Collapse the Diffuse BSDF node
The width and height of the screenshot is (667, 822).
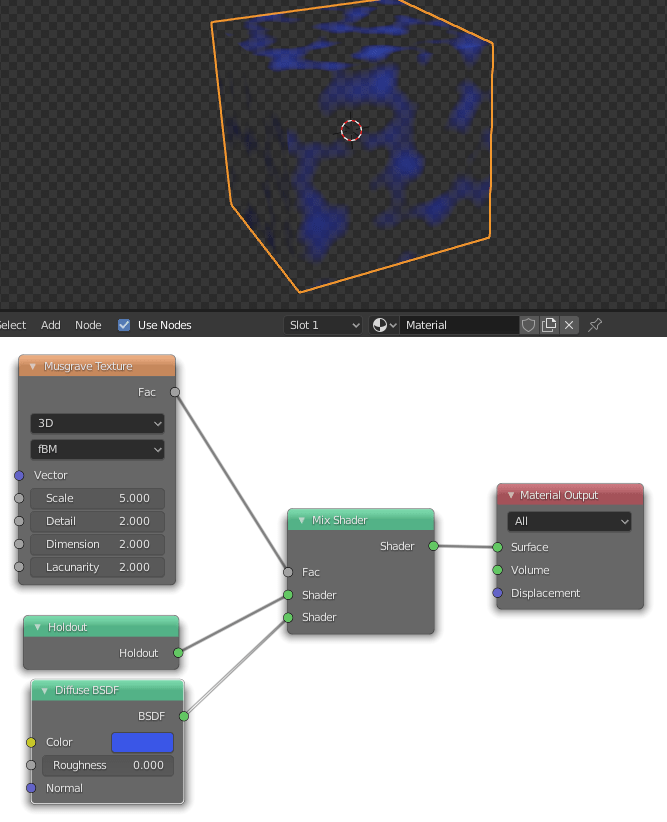click(45, 691)
